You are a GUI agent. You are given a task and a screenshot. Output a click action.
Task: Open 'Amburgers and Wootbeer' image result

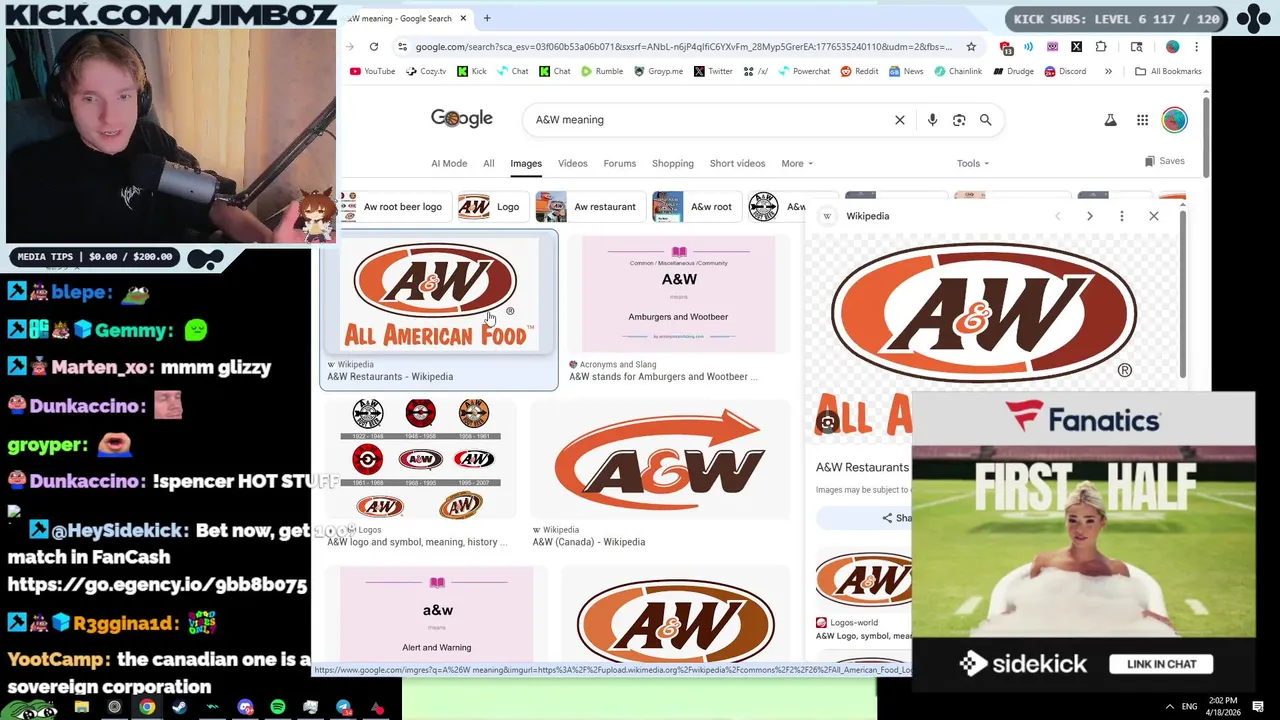click(x=678, y=309)
